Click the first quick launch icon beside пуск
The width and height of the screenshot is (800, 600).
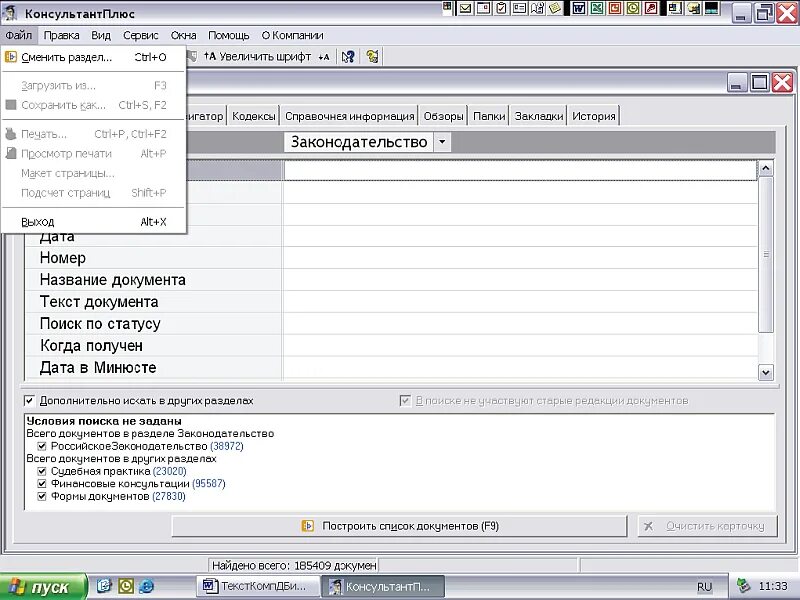coord(104,586)
